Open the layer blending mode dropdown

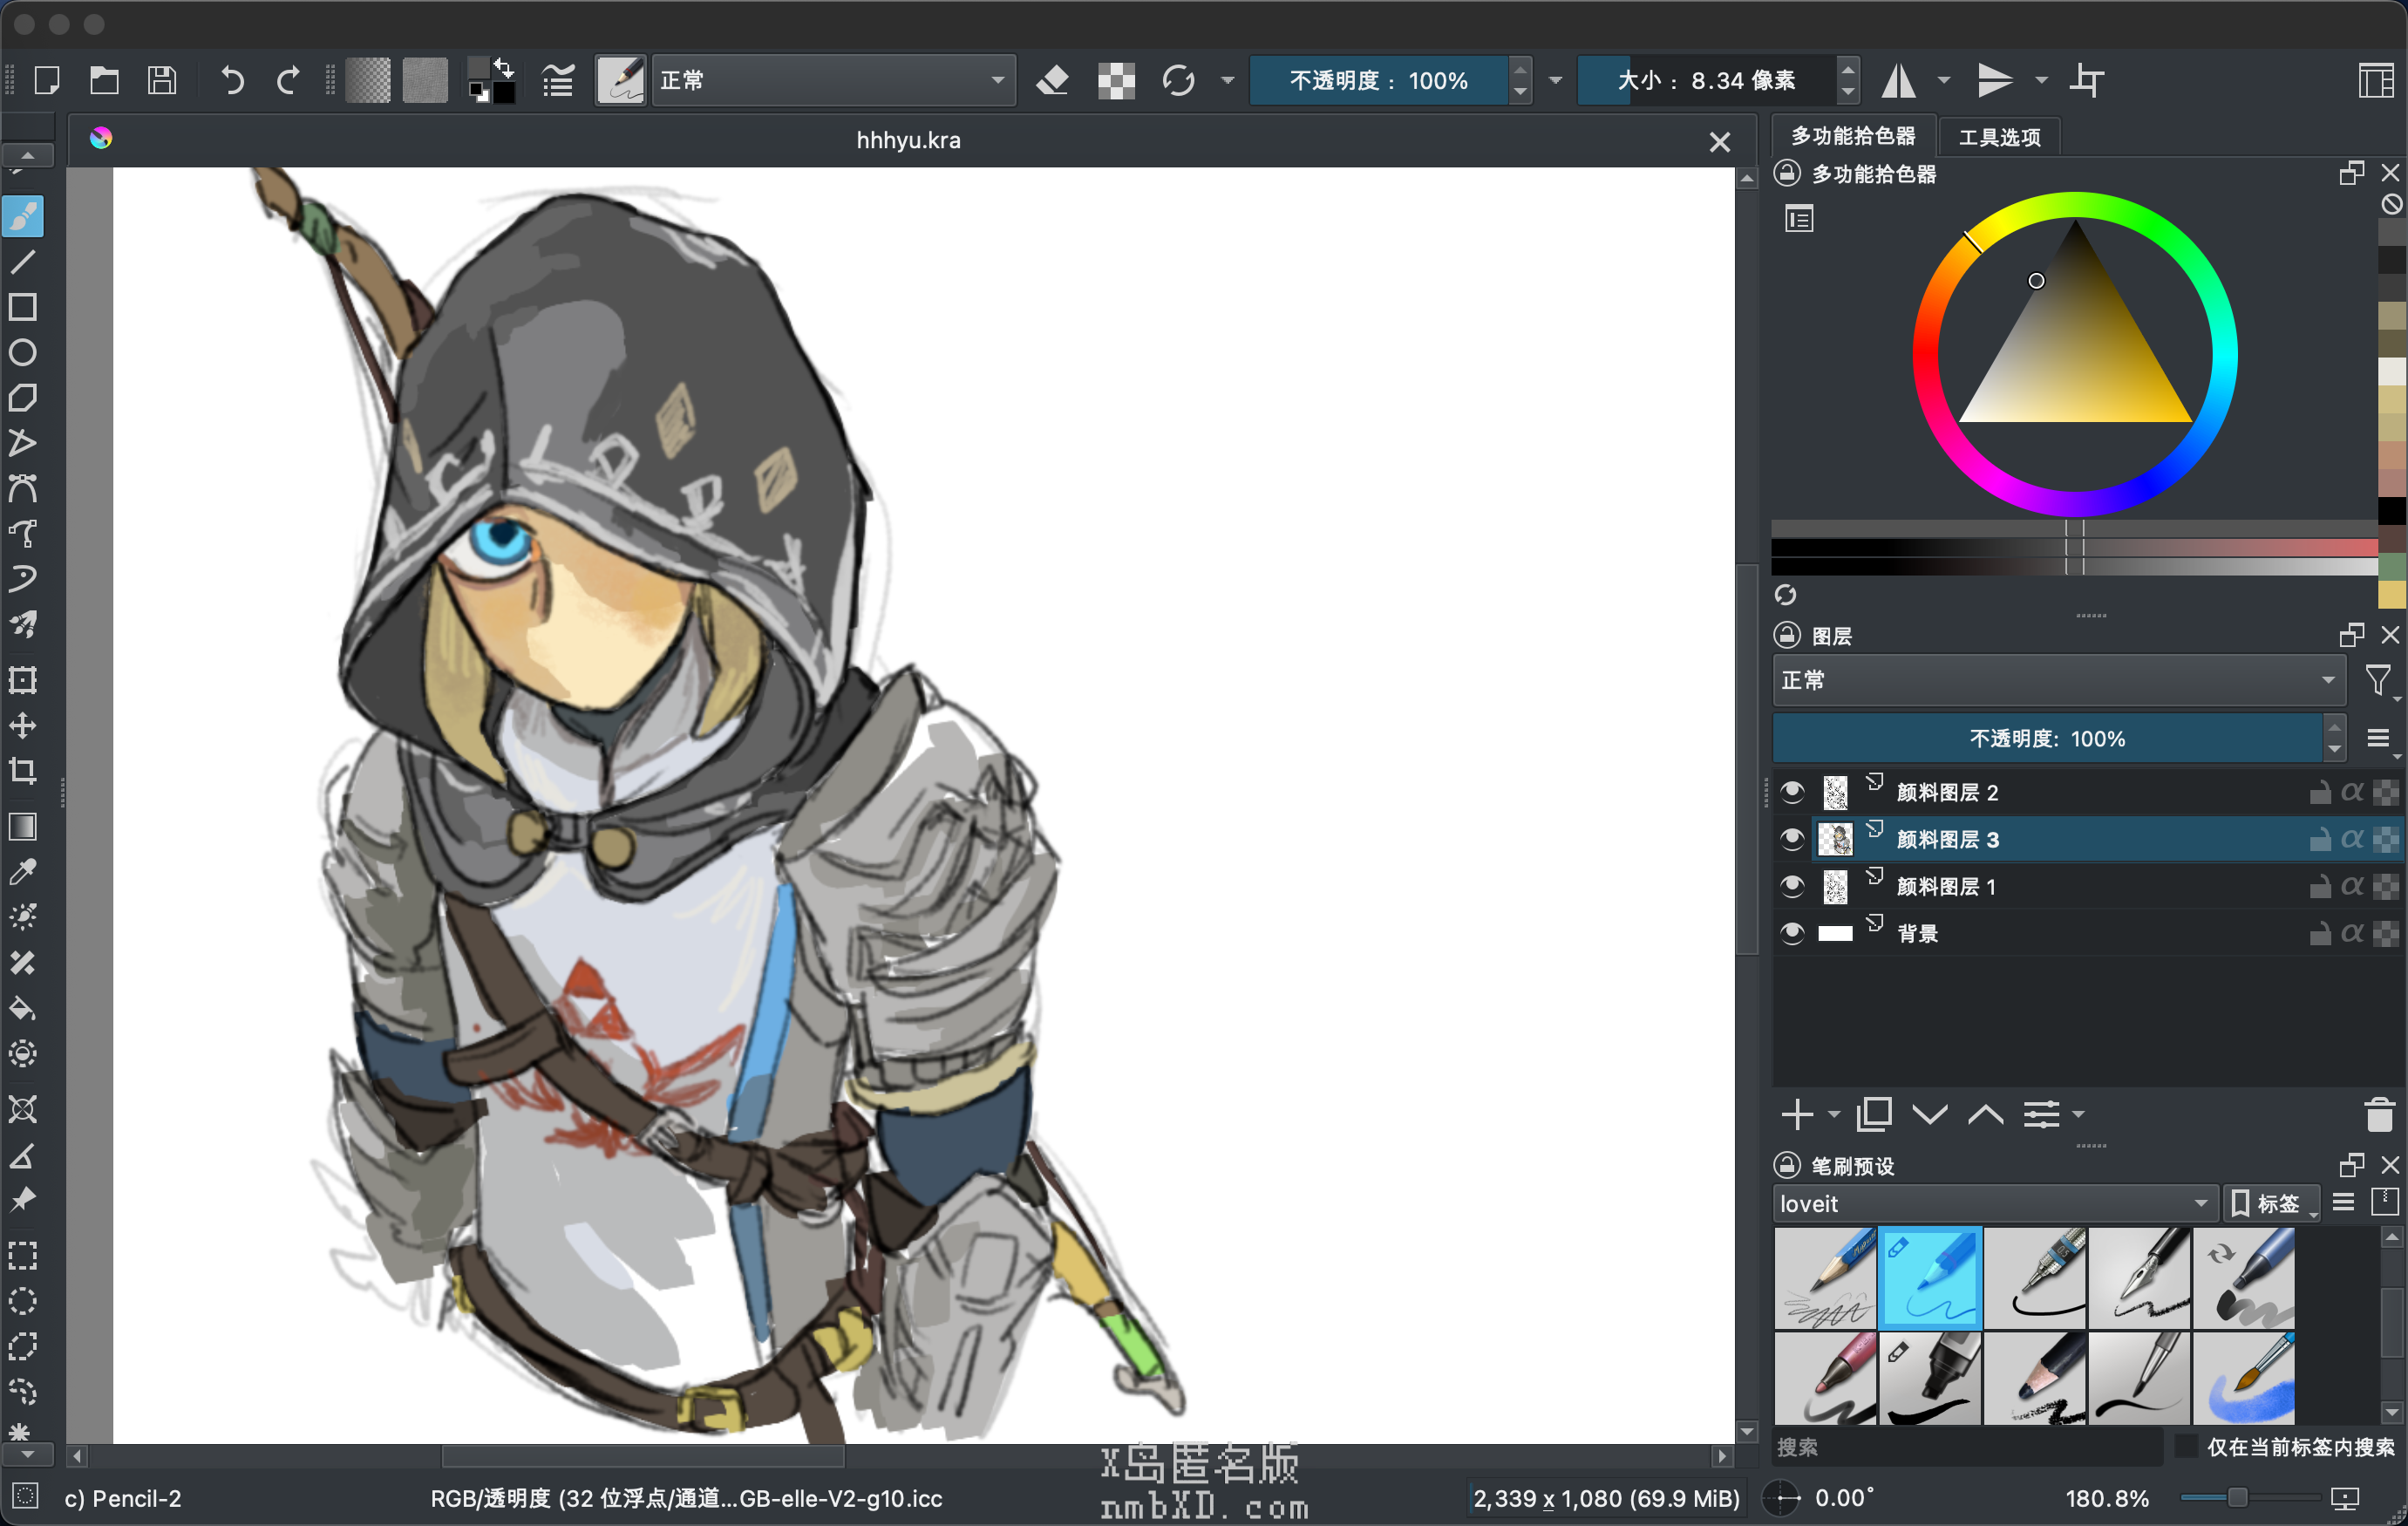click(x=2058, y=680)
